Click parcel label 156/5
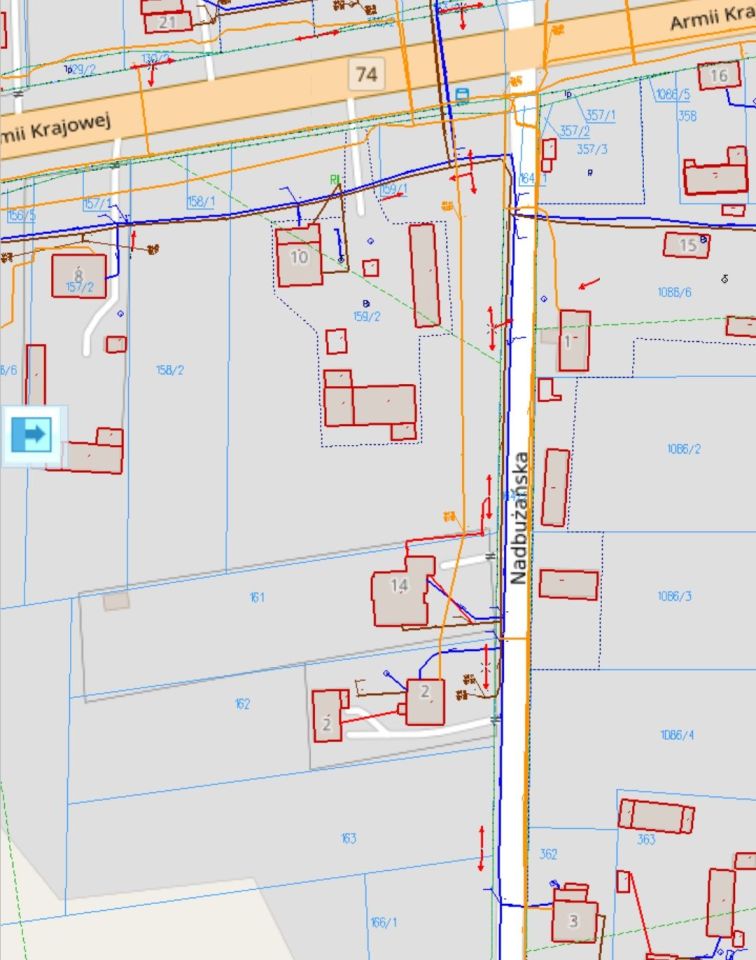The width and height of the screenshot is (756, 960). [21, 215]
